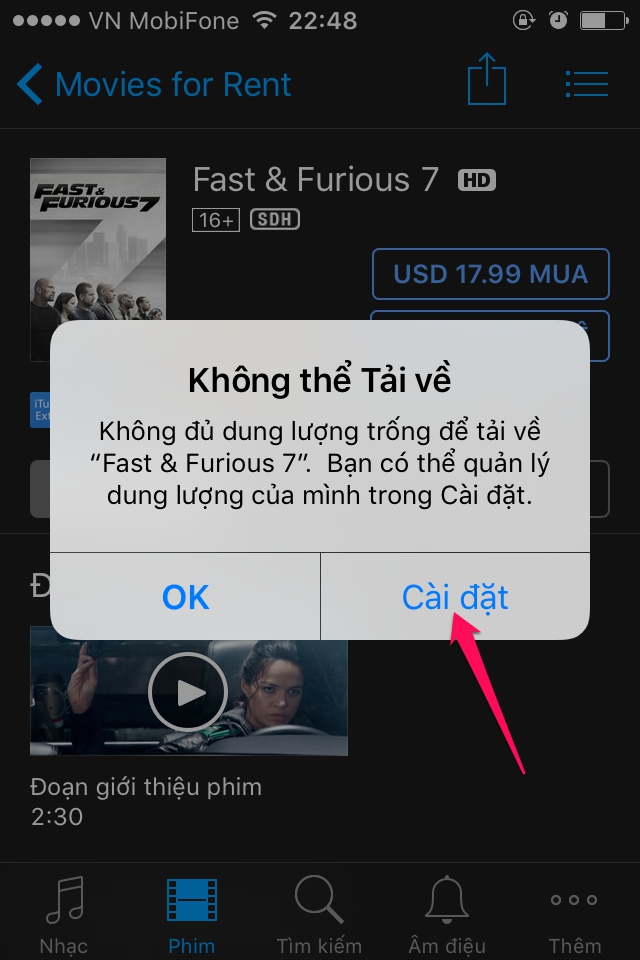Open the list menu icon

[587, 84]
